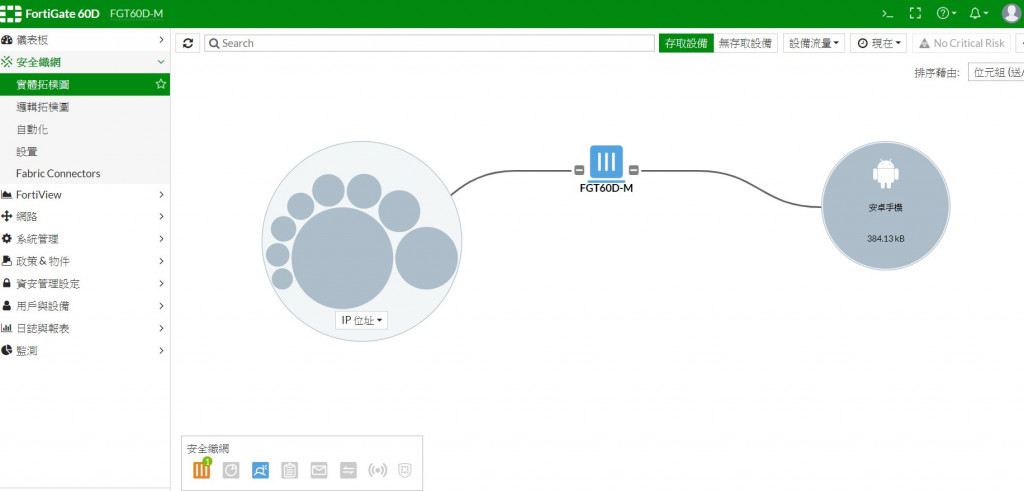The image size is (1024, 491).
Task: Click the clipboard legend icon
Action: (x=290, y=470)
